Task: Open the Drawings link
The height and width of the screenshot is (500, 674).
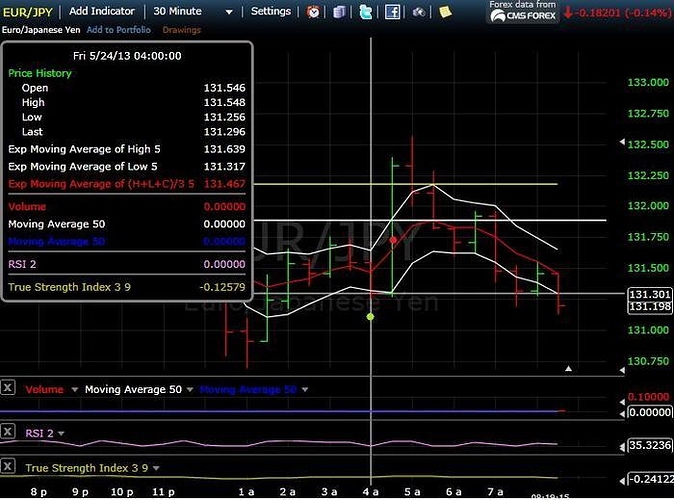Action: (x=182, y=30)
